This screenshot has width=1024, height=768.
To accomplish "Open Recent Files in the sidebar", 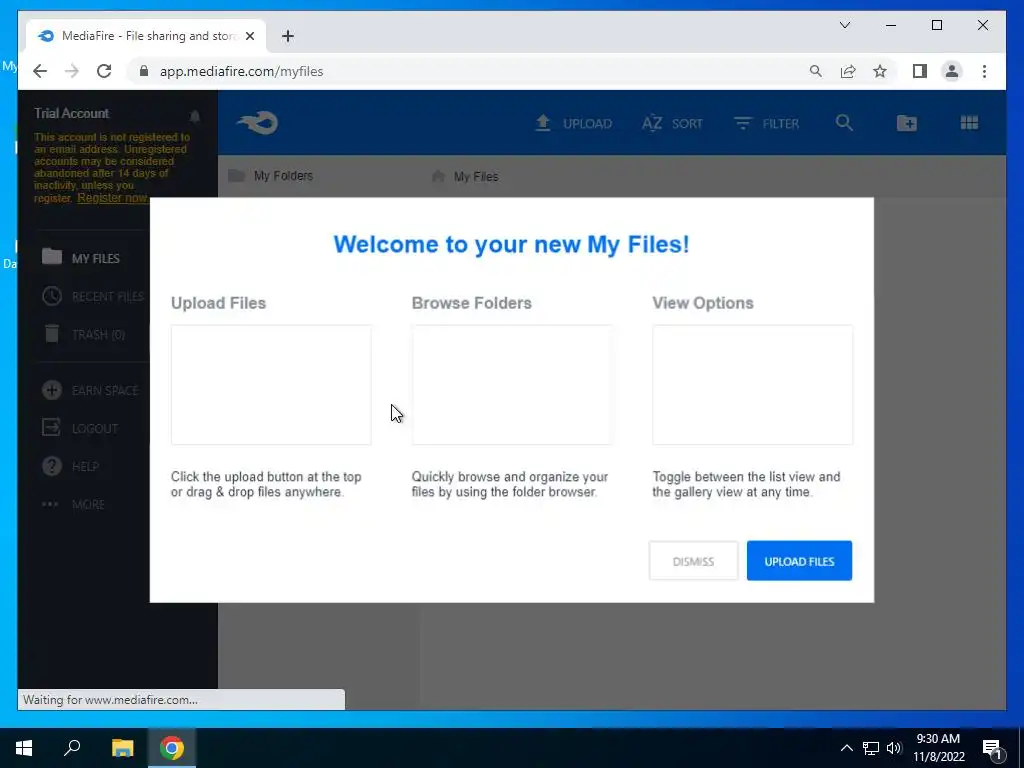I will [93, 296].
